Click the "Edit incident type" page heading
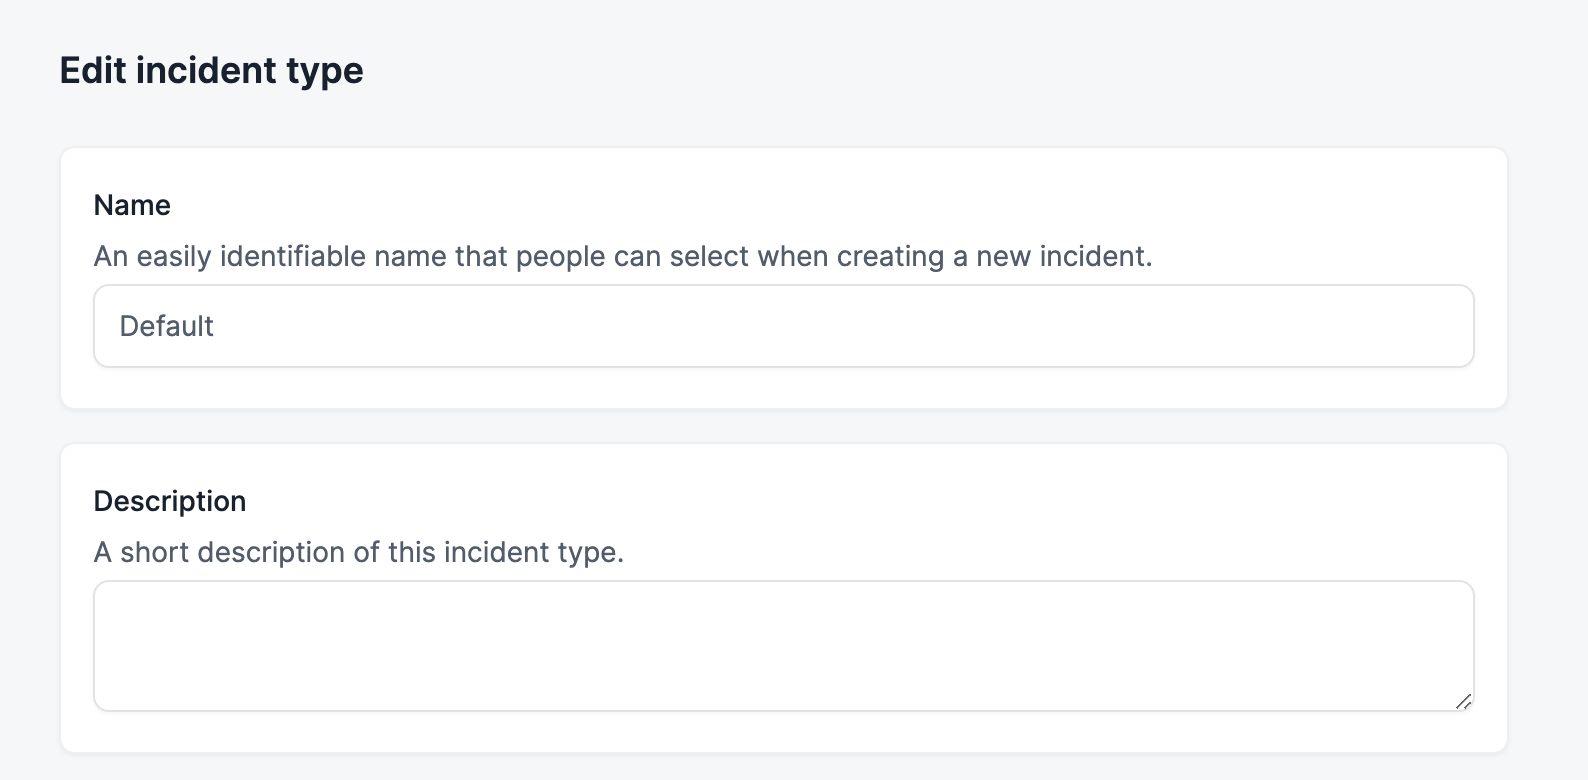Image resolution: width=1588 pixels, height=780 pixels. click(x=211, y=71)
